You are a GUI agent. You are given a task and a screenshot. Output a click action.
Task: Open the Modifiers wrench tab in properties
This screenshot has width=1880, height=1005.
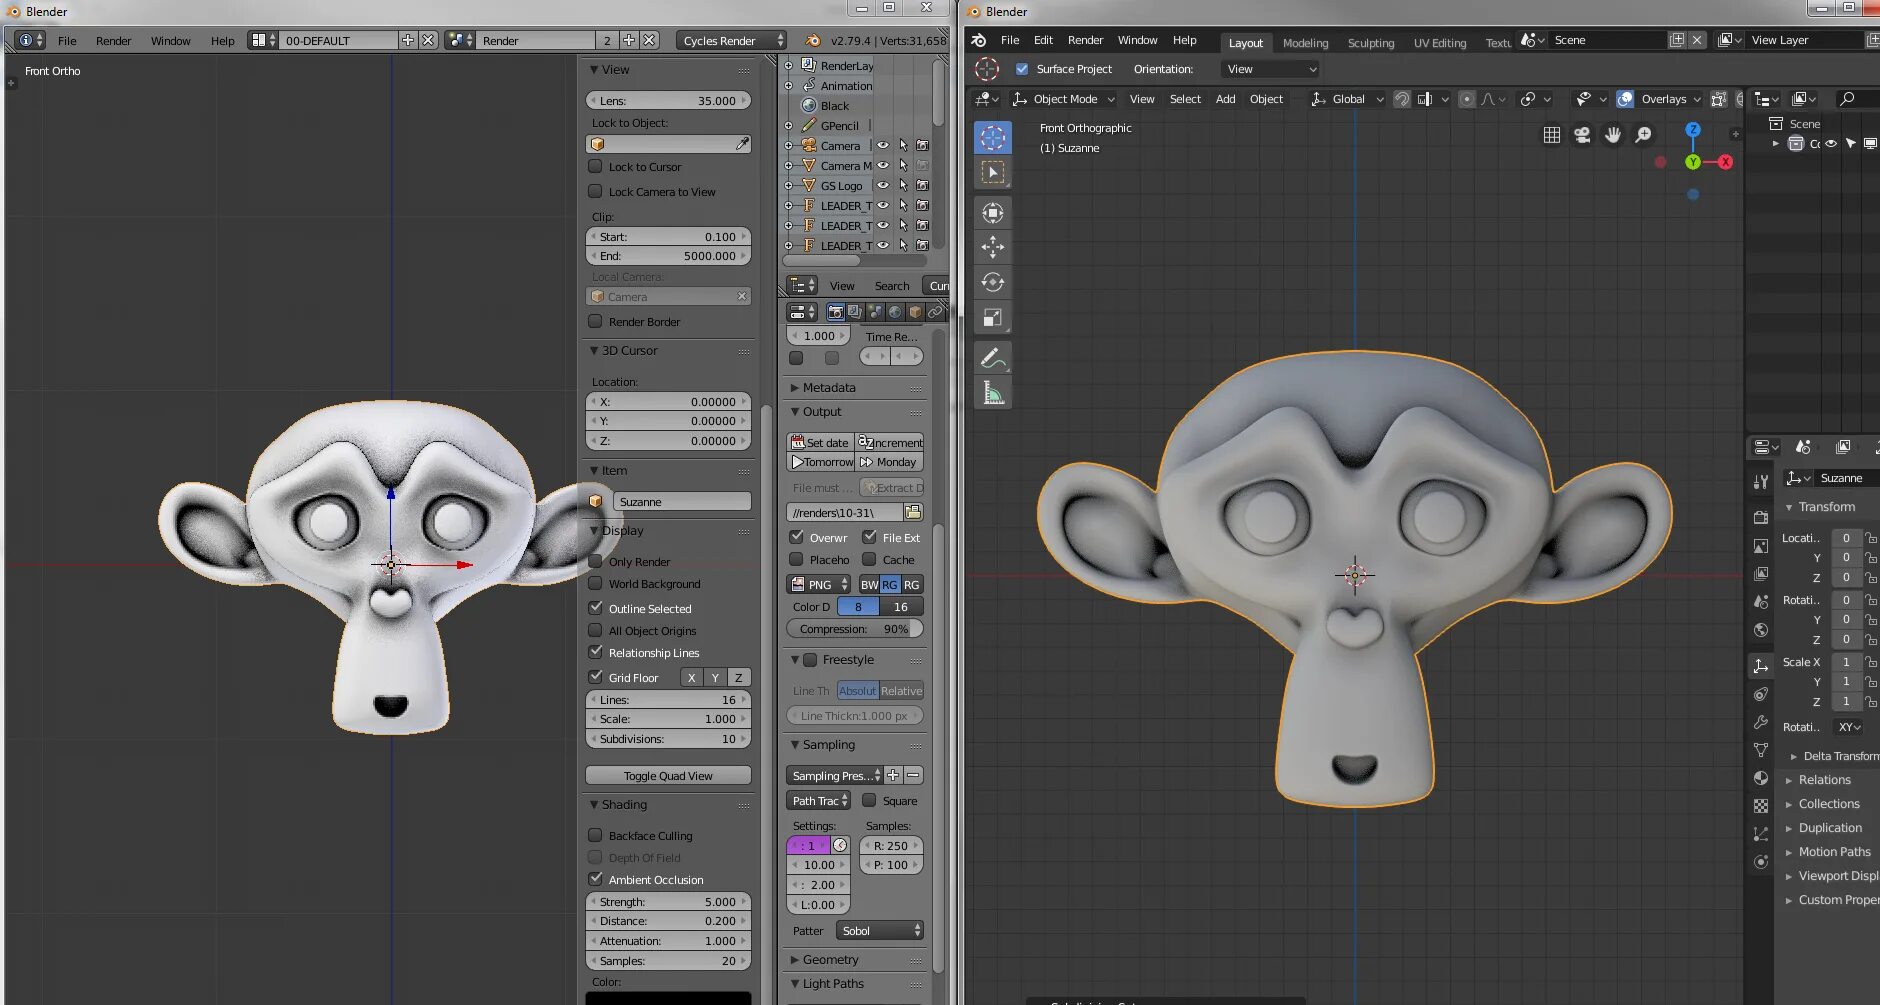(x=1761, y=722)
